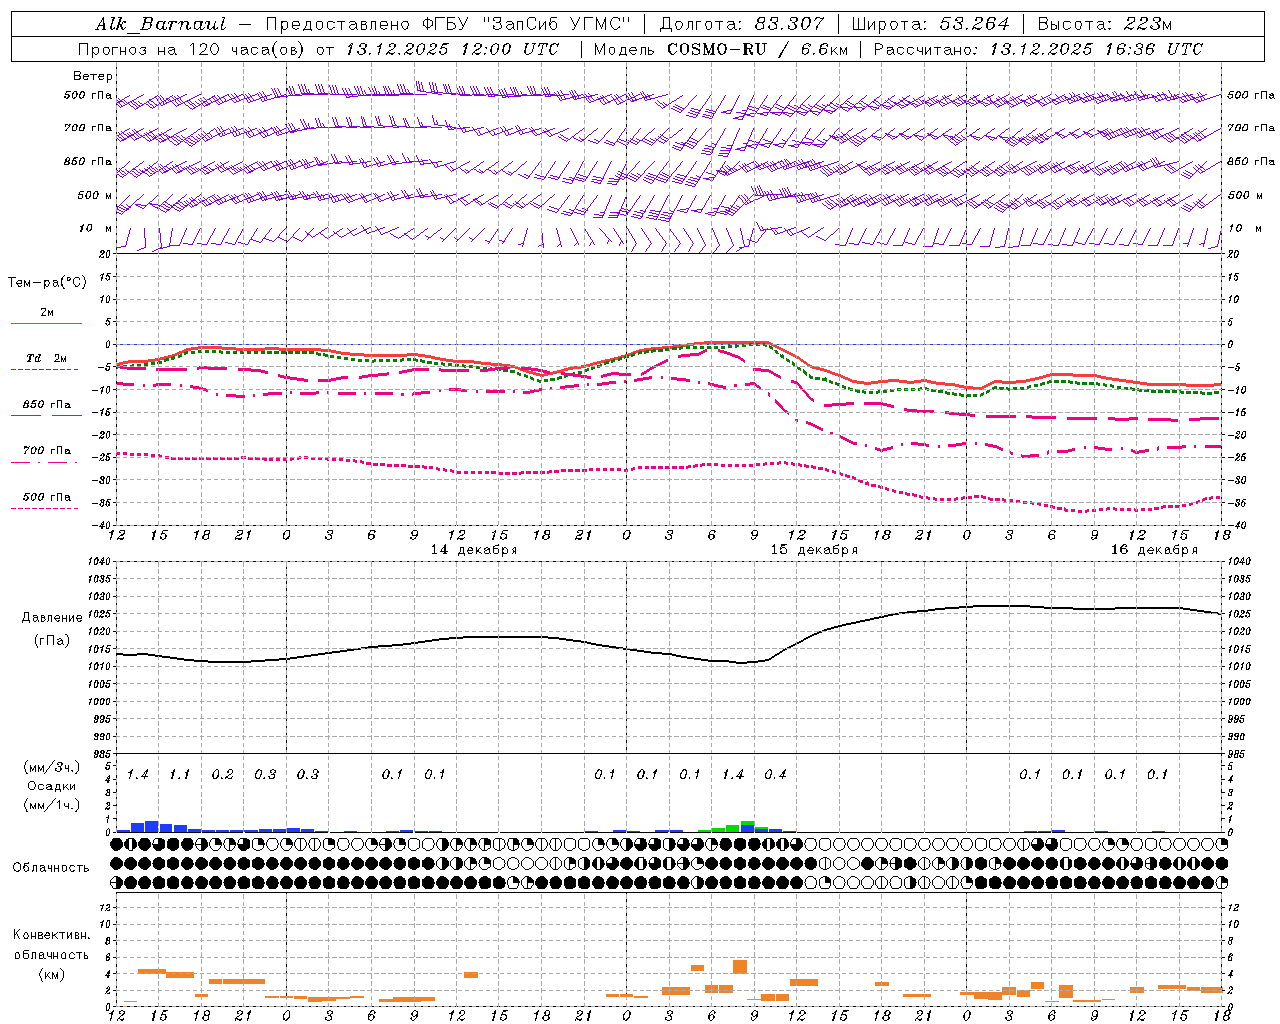Click the (мм/1ч.) precipitation unit label
Screen dimensions: 1280x1024
click(x=52, y=805)
